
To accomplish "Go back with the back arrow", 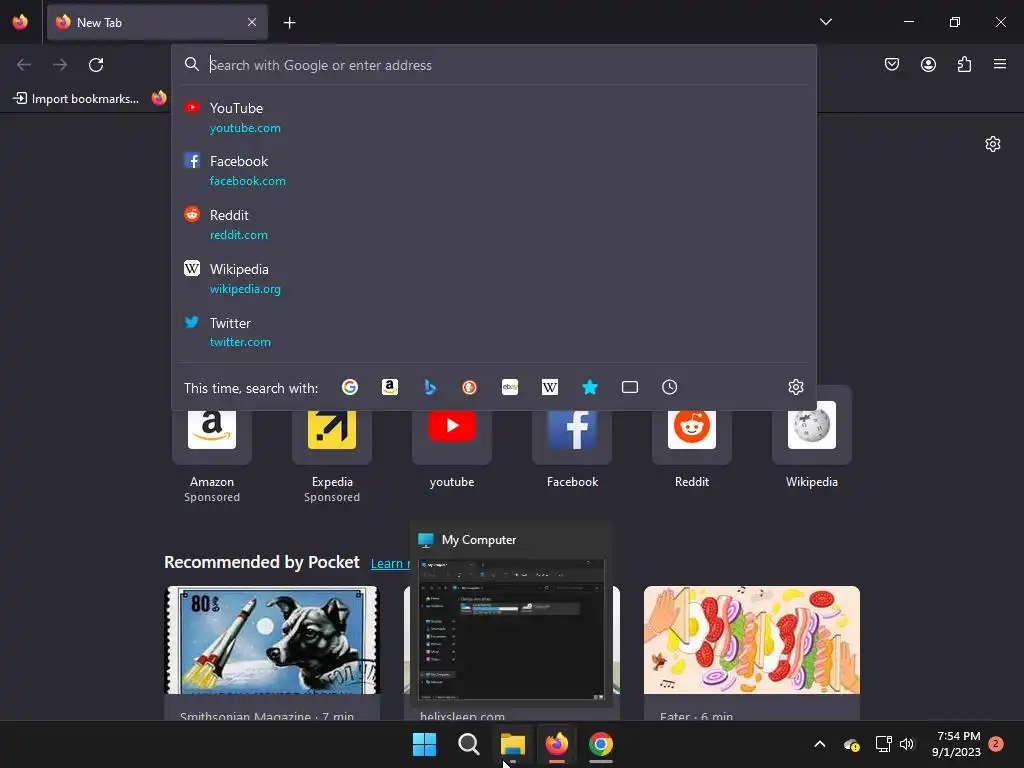I will tap(24, 65).
